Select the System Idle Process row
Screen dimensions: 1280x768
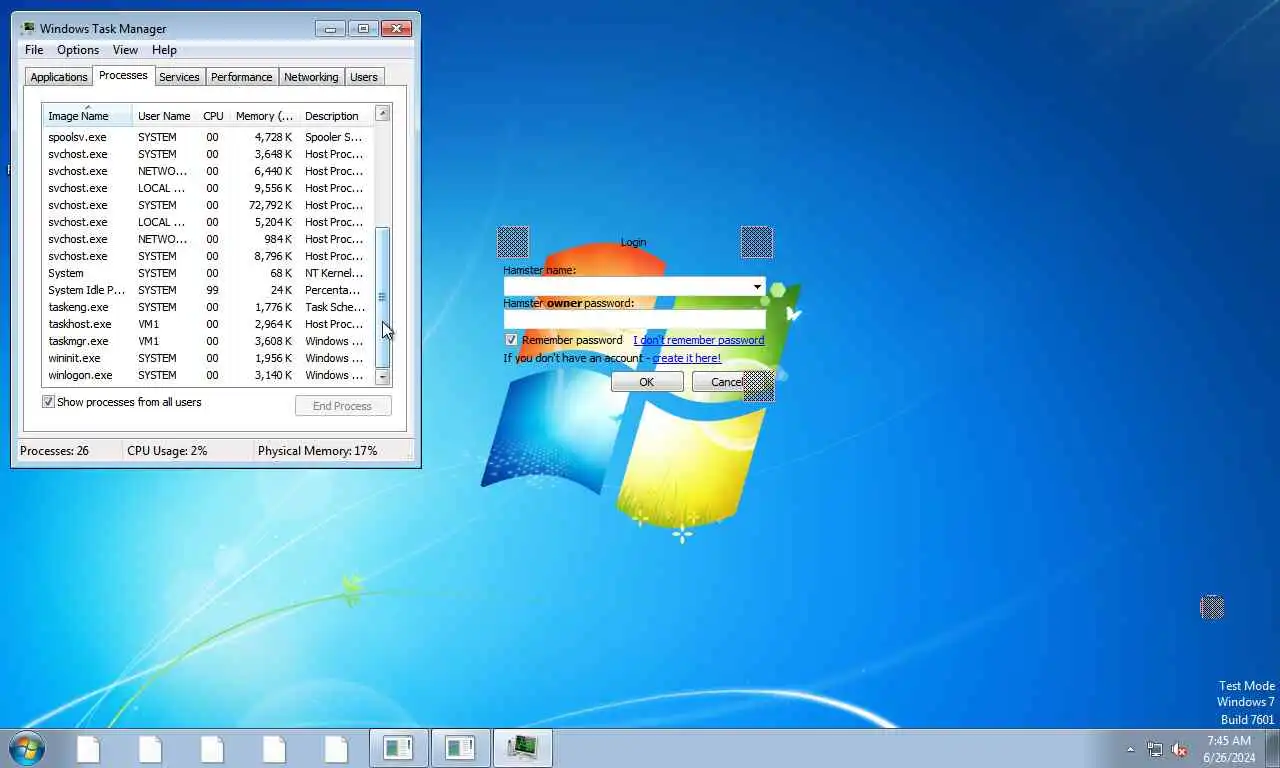208,290
